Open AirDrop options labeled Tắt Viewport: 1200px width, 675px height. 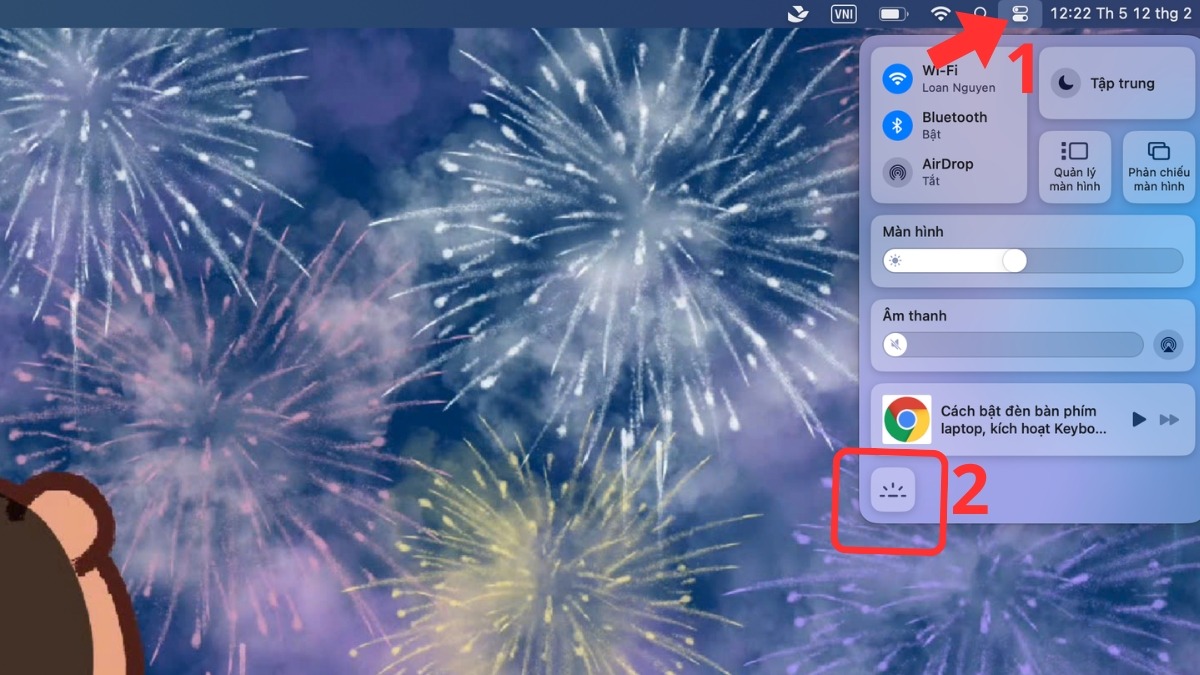(947, 172)
